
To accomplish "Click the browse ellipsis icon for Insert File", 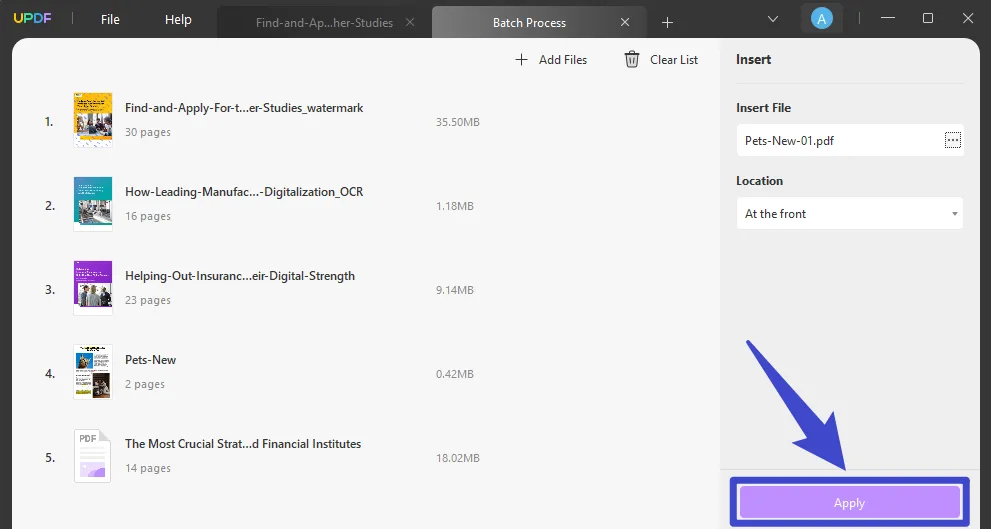I will tap(952, 141).
